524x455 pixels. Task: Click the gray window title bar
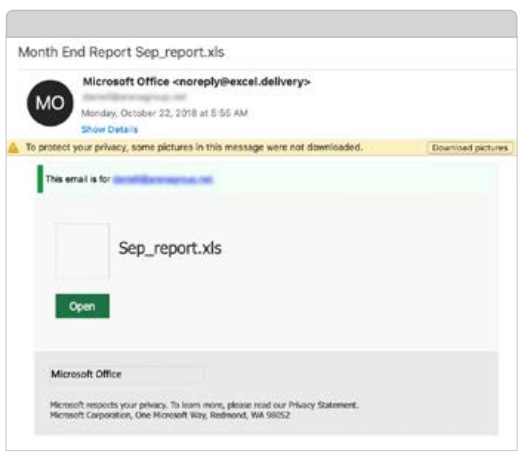[x=262, y=24]
